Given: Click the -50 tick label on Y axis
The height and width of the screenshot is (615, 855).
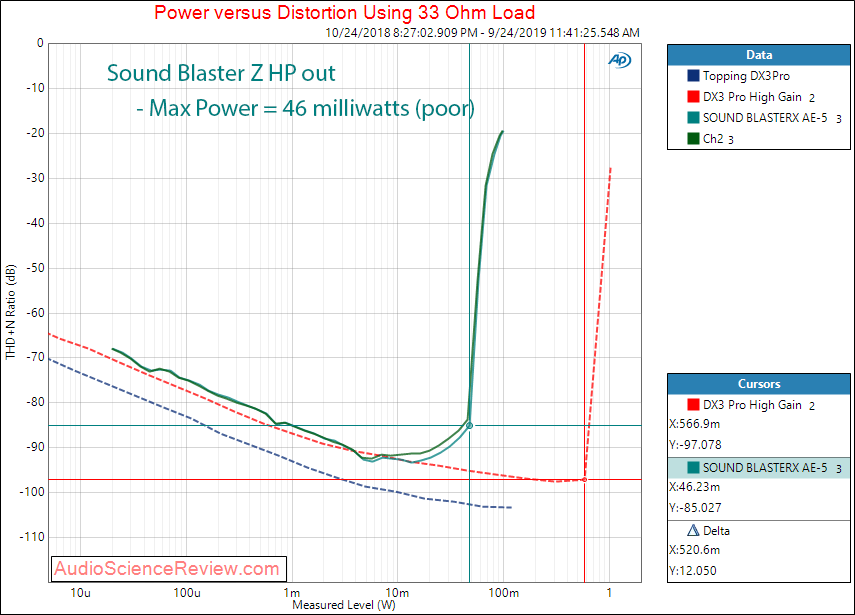Looking at the screenshot, I should [x=35, y=268].
